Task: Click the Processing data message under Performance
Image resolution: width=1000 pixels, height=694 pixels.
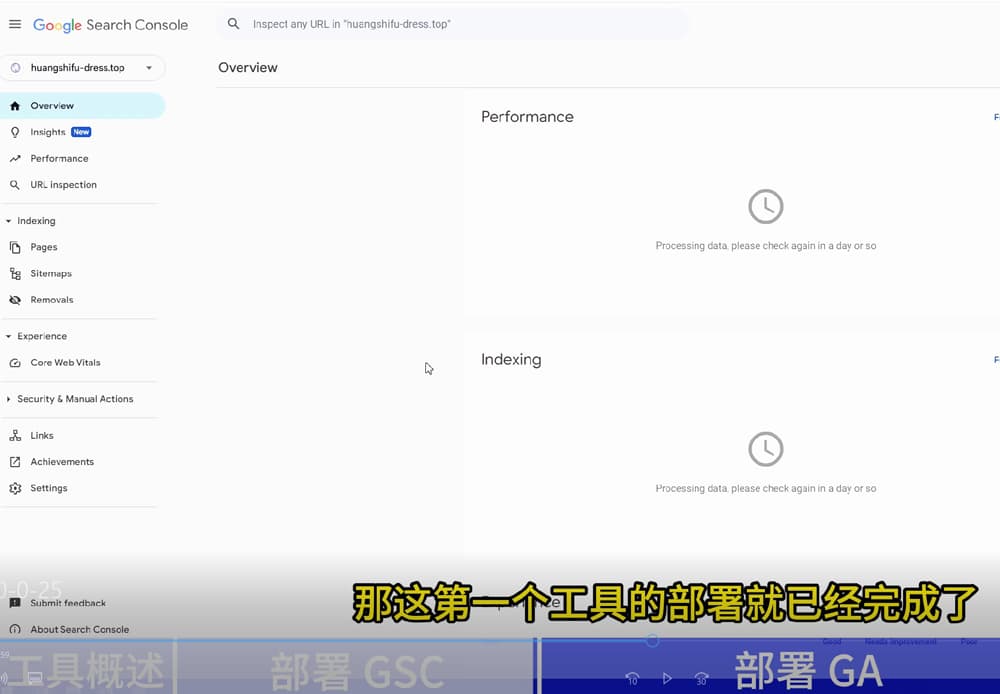Action: click(765, 246)
